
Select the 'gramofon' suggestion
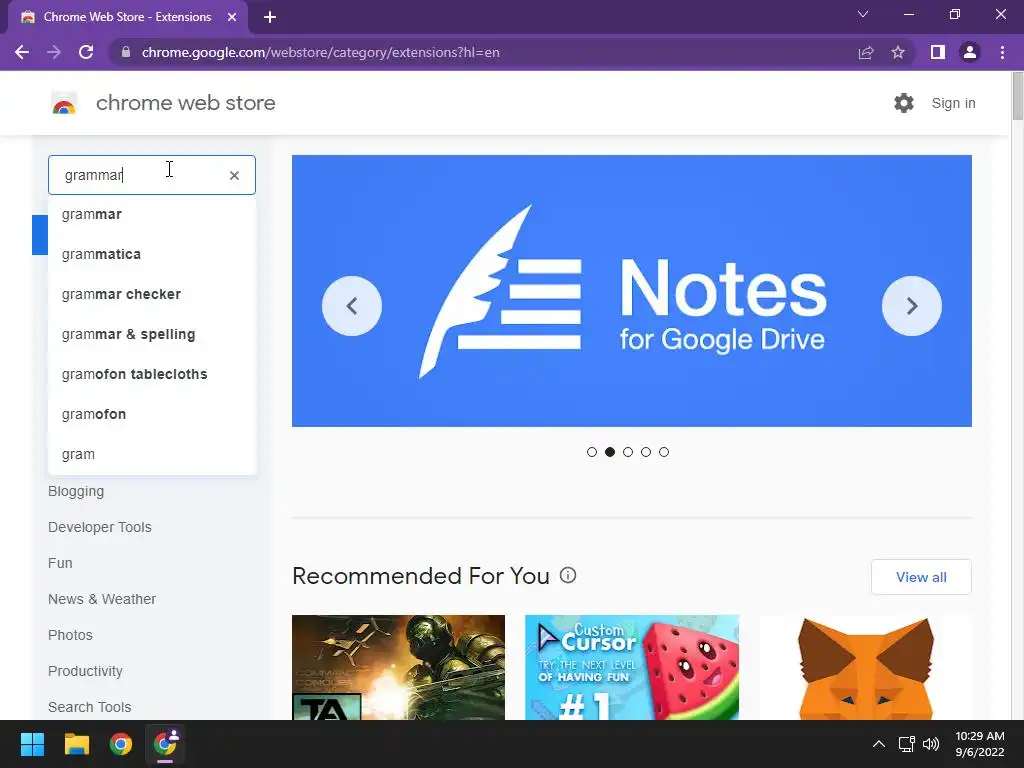152,414
